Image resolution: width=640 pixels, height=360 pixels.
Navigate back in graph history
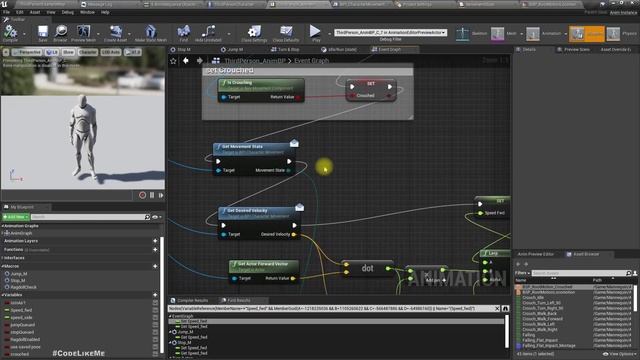tap(186, 60)
